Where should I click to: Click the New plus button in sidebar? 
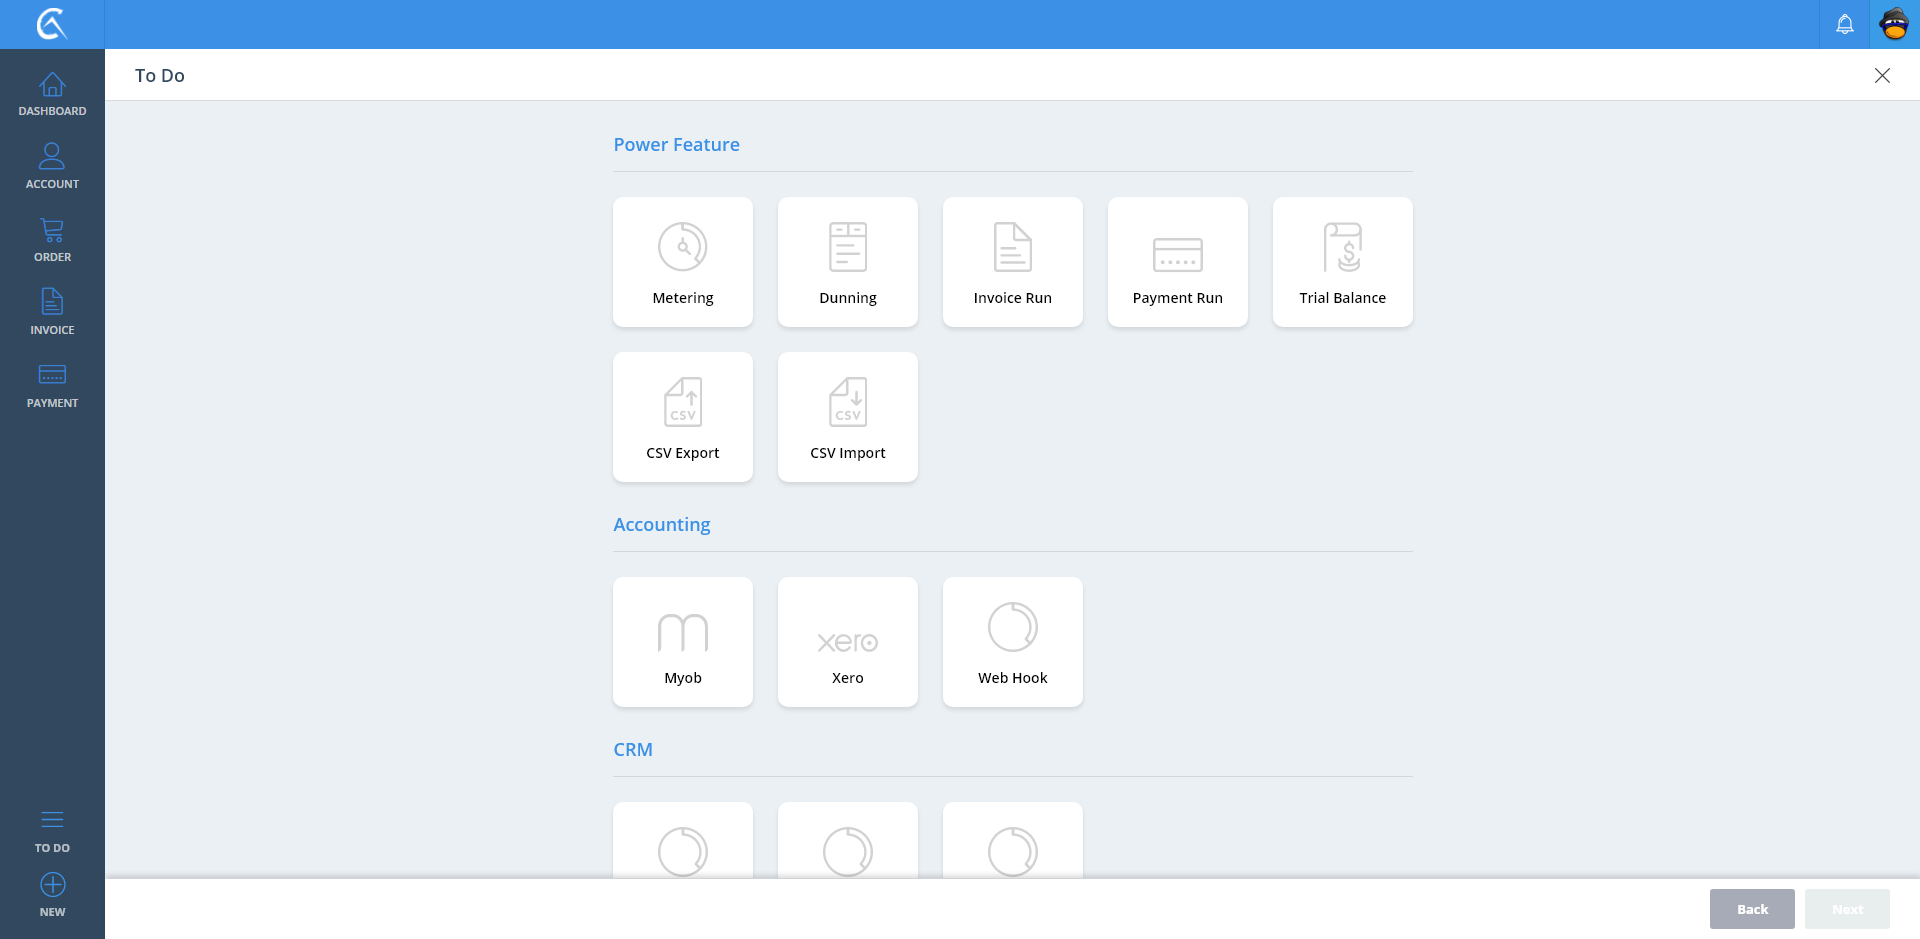tap(52, 894)
